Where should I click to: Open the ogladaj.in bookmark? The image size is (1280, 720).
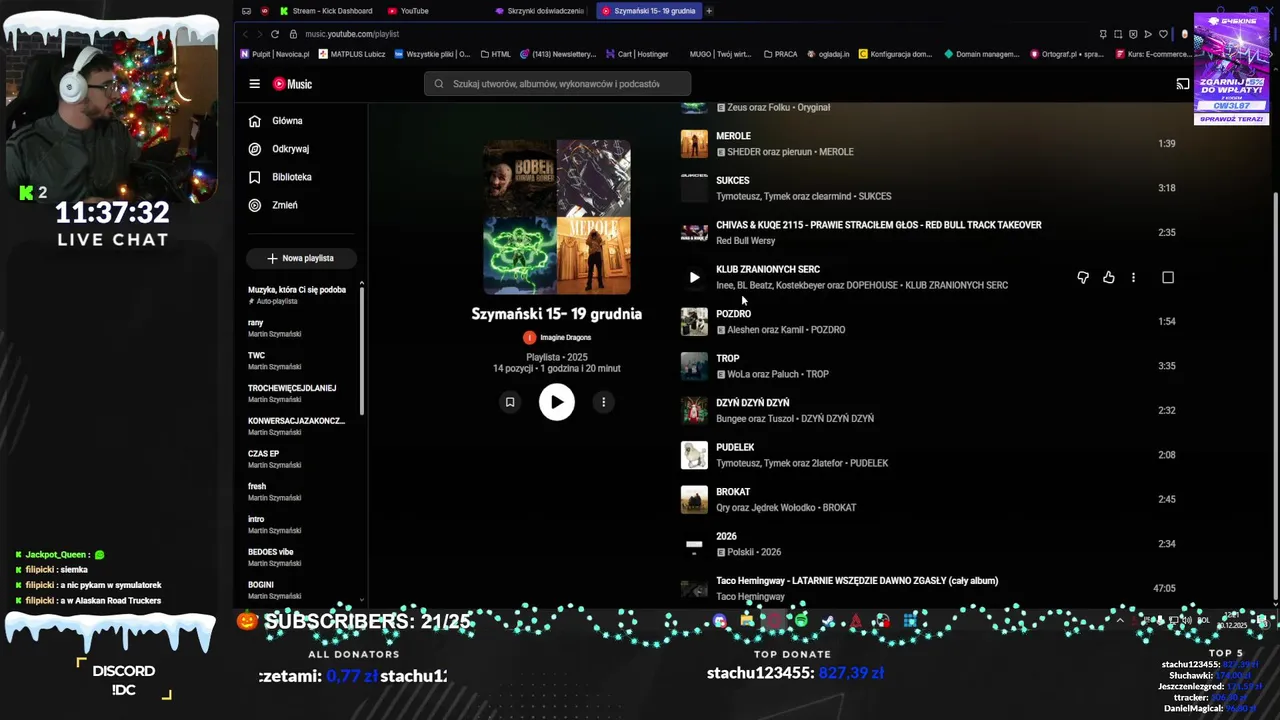point(828,54)
